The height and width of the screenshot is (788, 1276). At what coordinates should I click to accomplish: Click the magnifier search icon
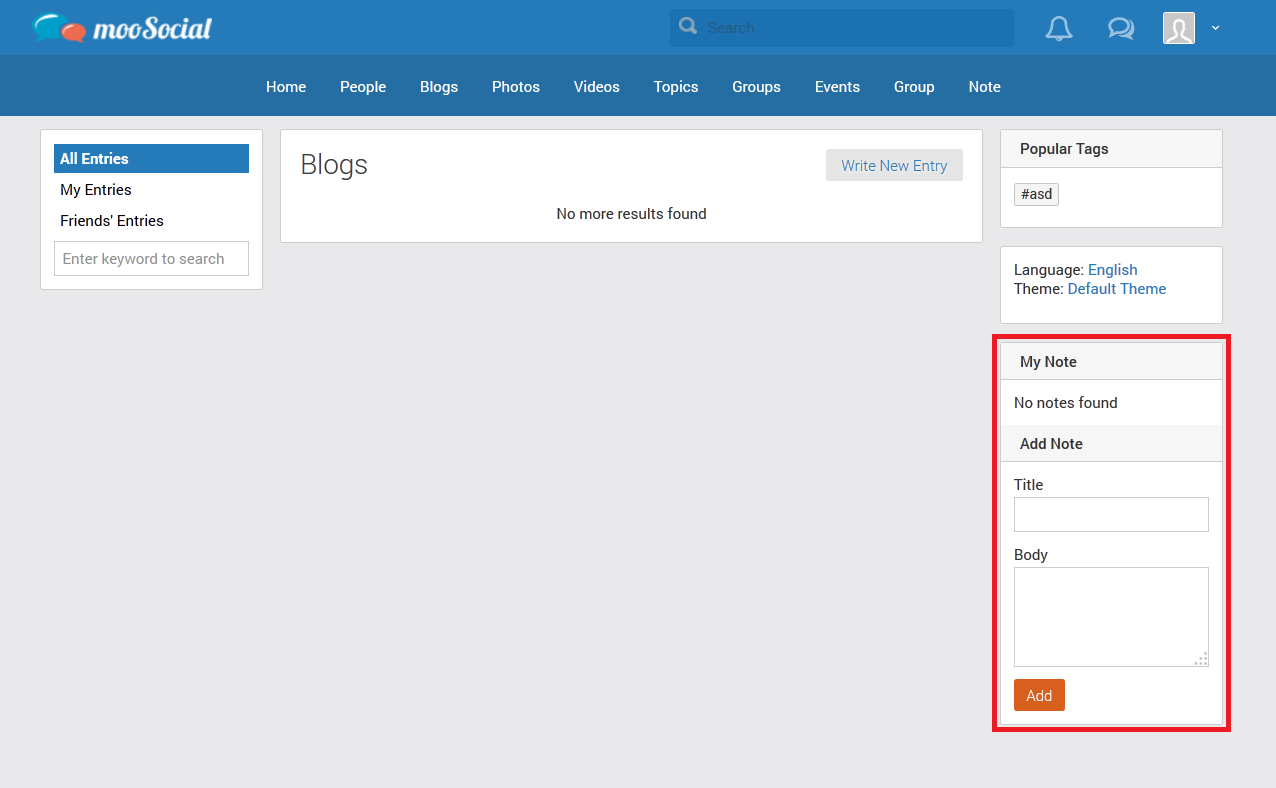688,27
